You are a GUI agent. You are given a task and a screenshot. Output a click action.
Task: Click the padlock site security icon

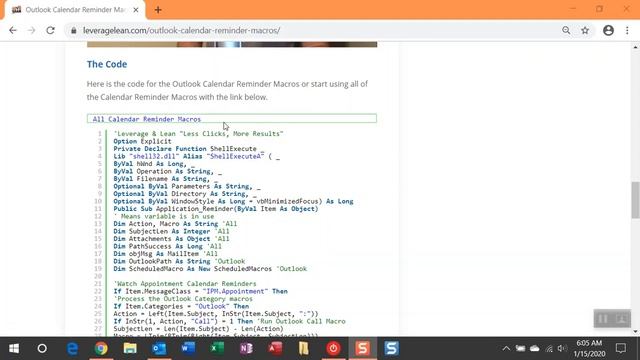coord(73,31)
